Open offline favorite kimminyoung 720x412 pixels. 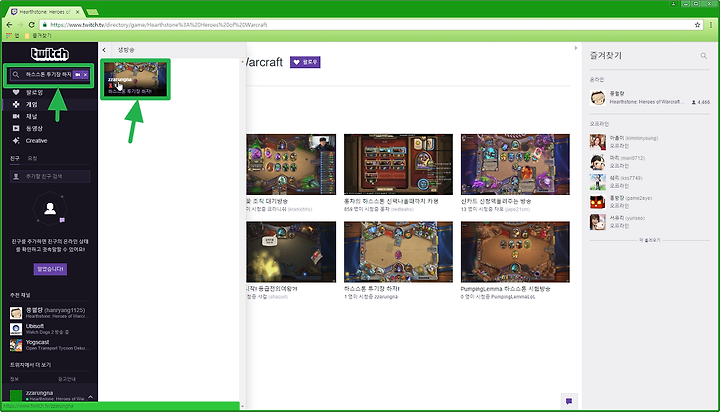coord(650,142)
